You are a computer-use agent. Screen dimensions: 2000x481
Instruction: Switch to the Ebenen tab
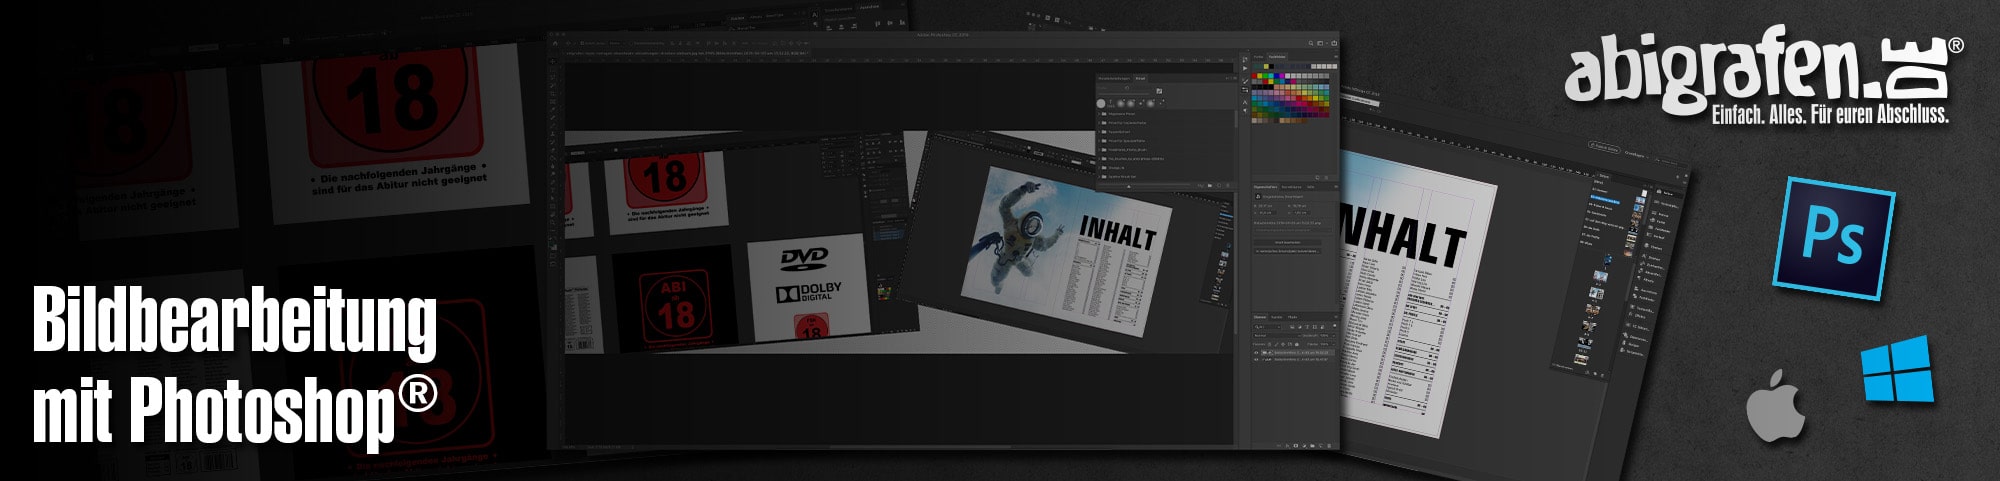[1260, 317]
